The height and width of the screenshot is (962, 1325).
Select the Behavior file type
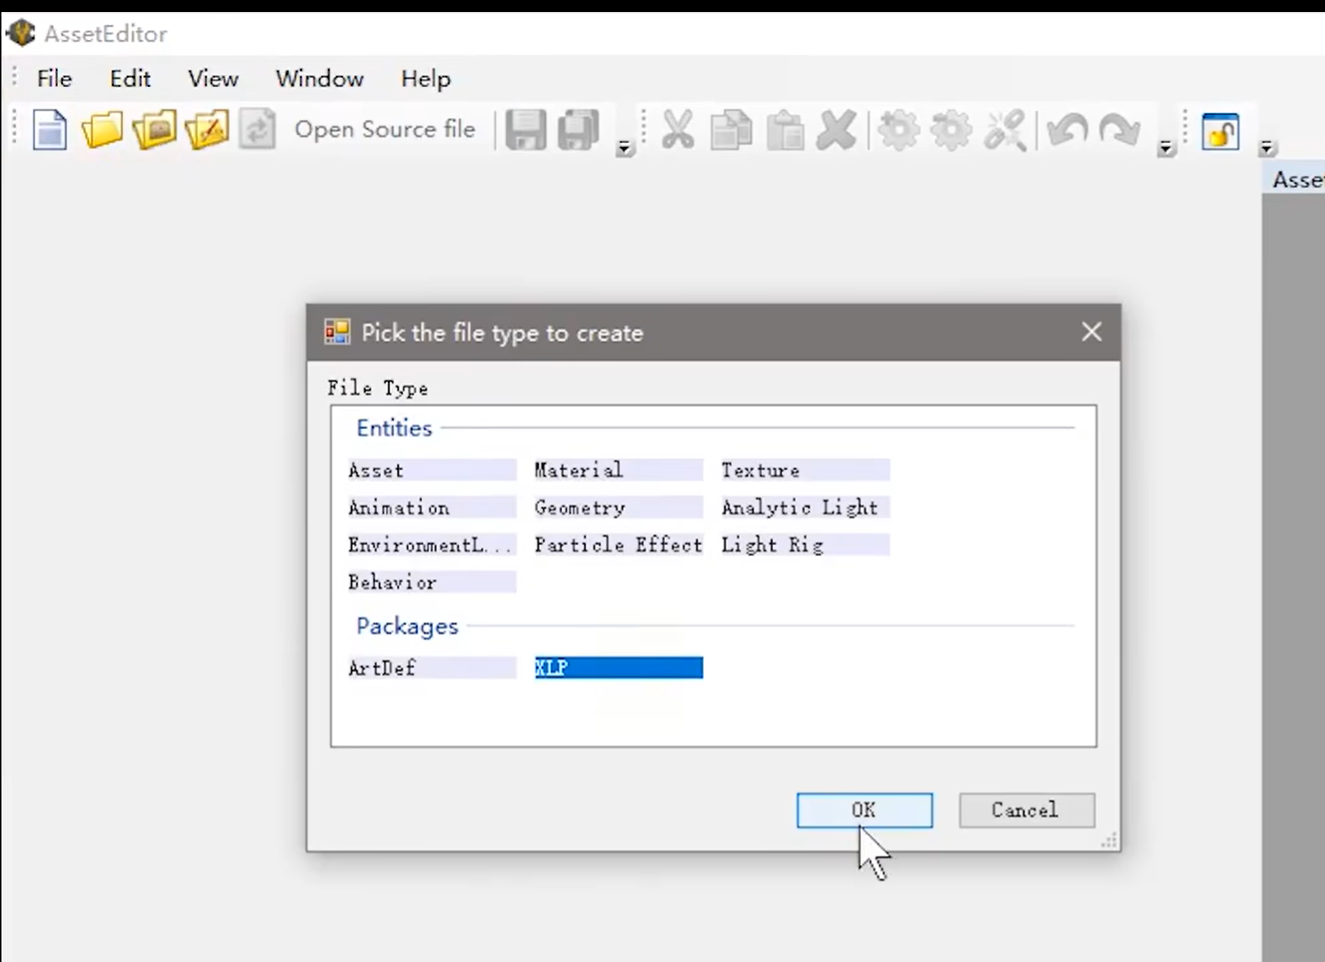(431, 581)
